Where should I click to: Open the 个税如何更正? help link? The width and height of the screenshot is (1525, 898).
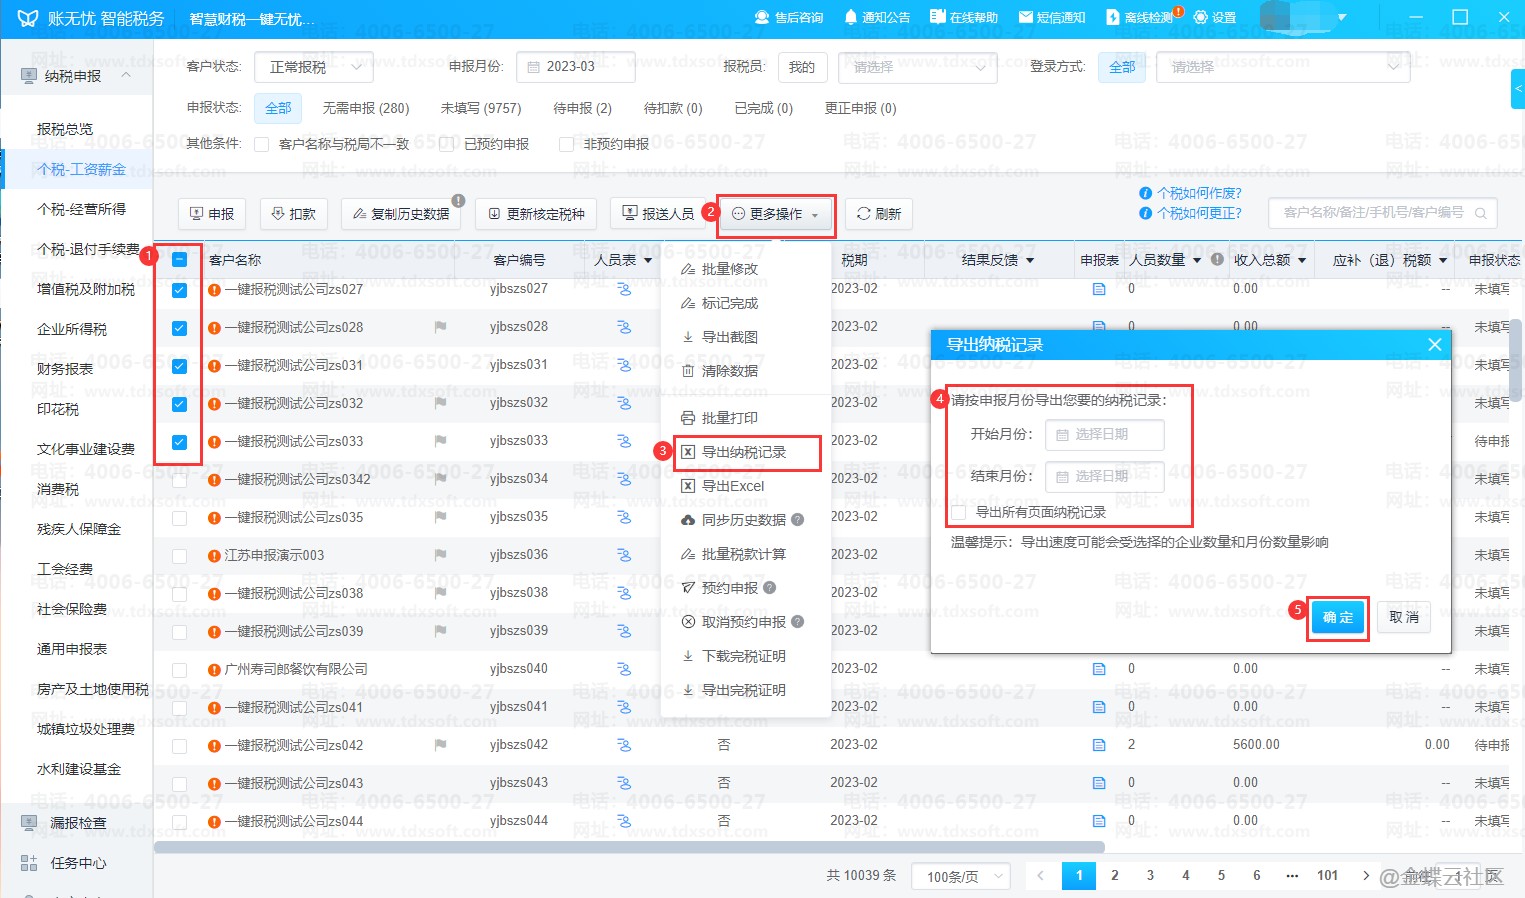[x=1198, y=213]
